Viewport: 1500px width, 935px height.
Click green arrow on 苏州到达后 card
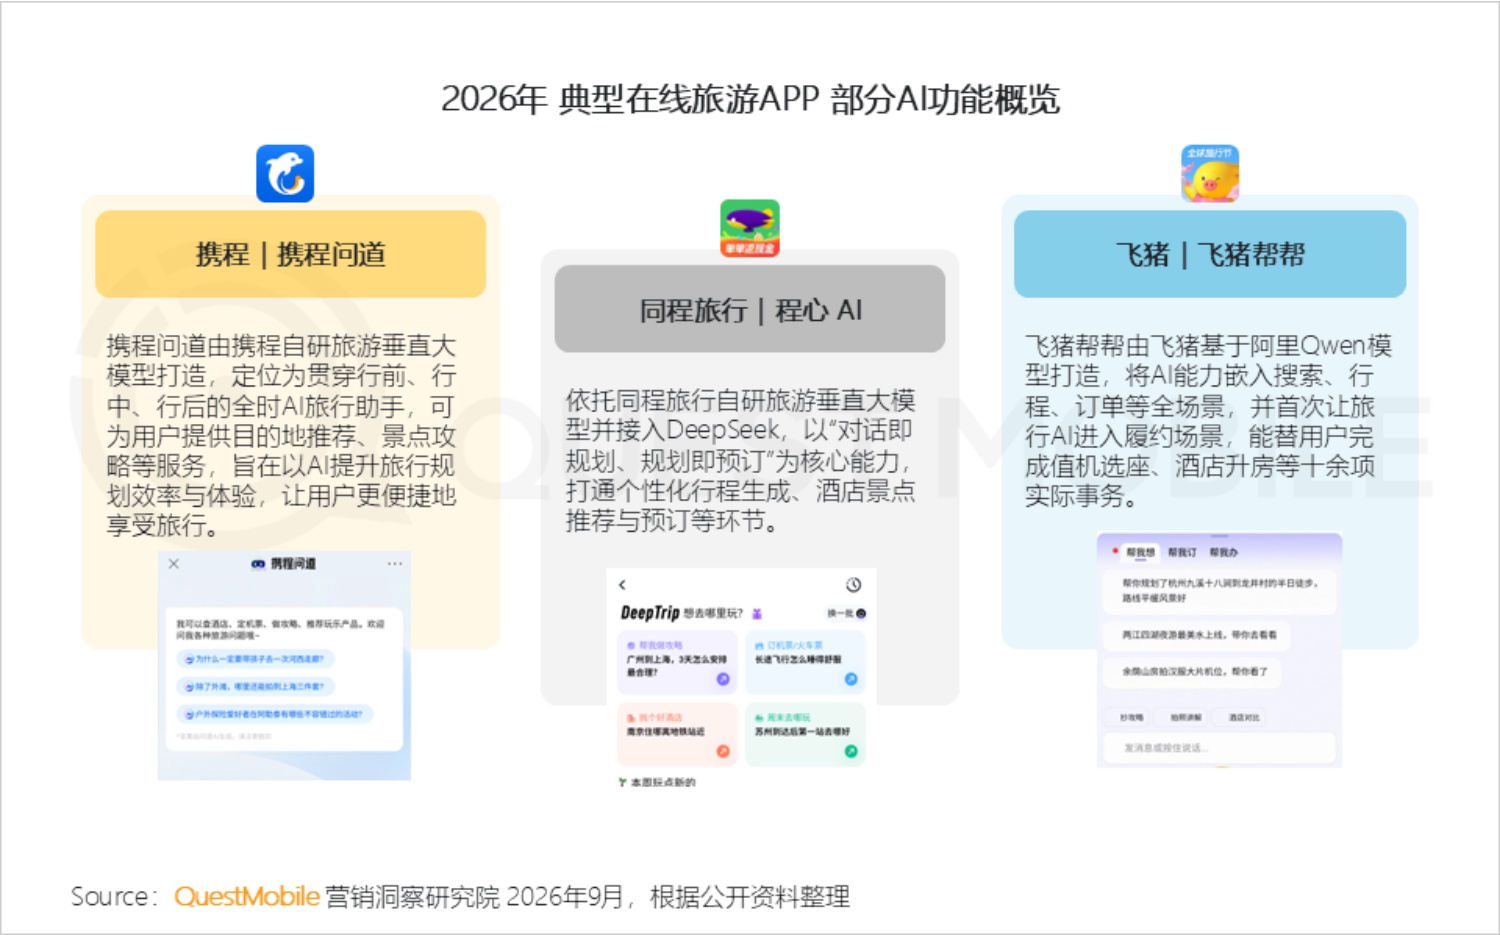851,751
